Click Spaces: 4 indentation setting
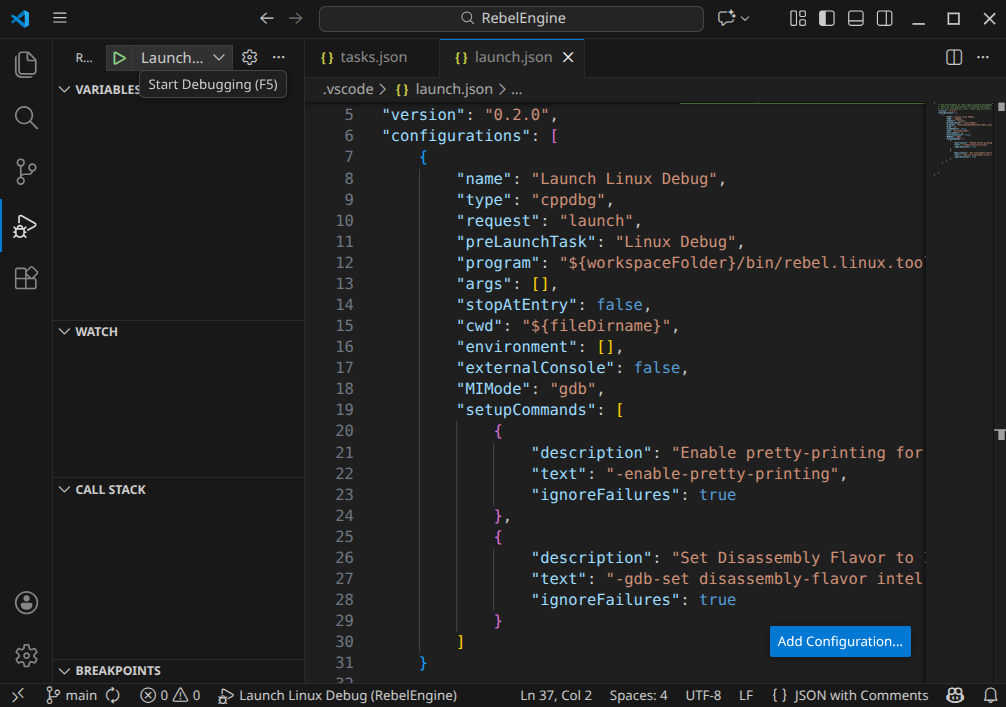Viewport: 1006px width, 707px height. coord(638,695)
